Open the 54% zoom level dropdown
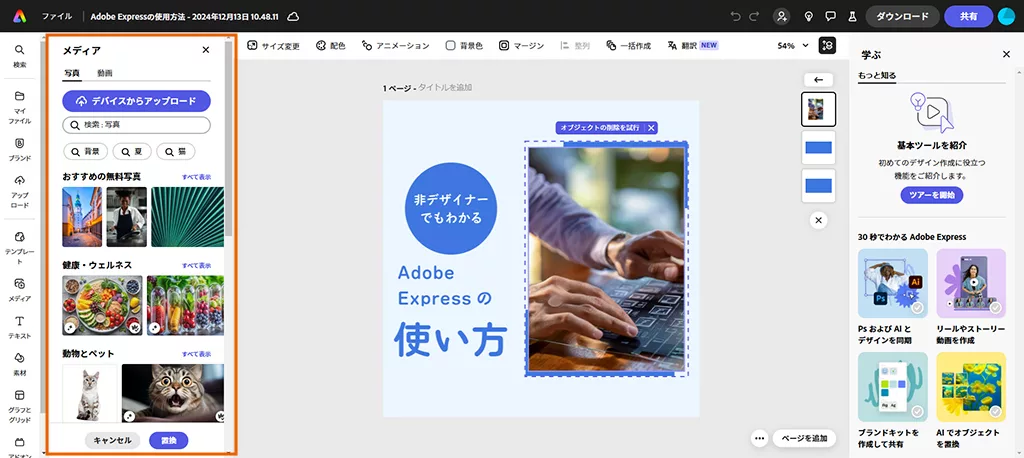The image size is (1024, 458). [x=793, y=46]
